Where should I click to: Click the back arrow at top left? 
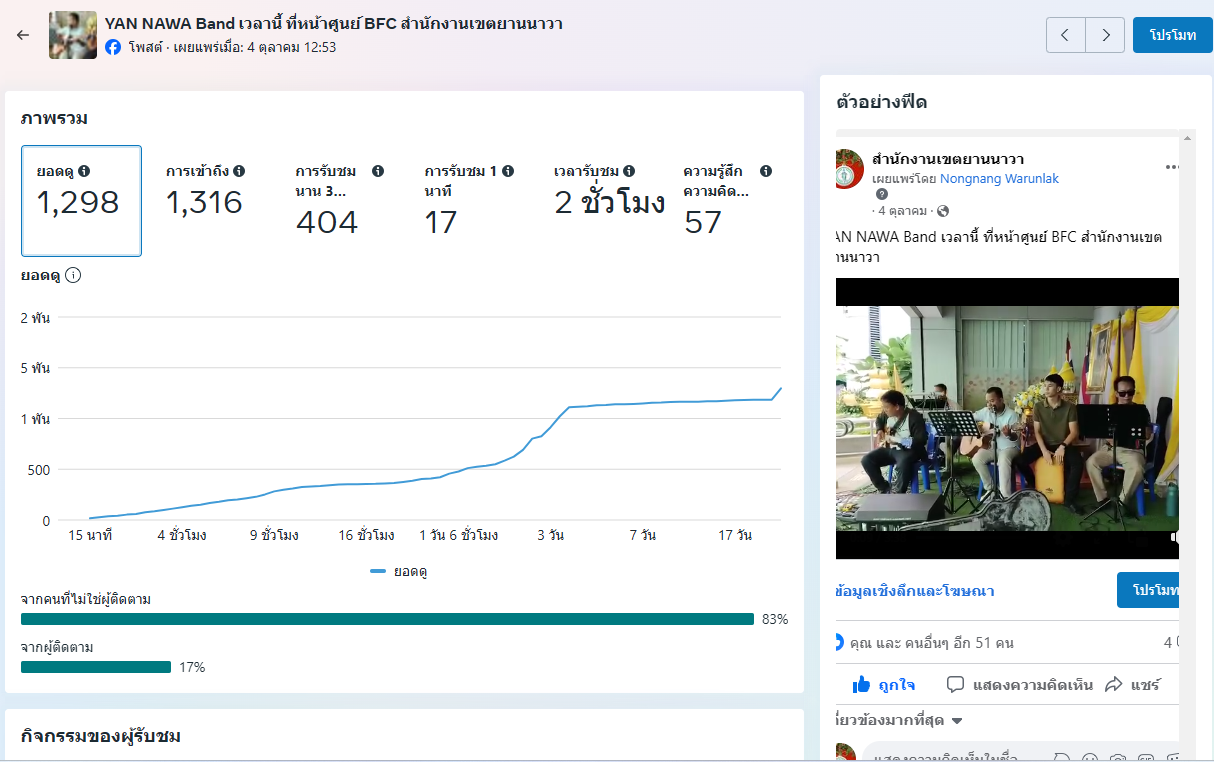[x=23, y=35]
